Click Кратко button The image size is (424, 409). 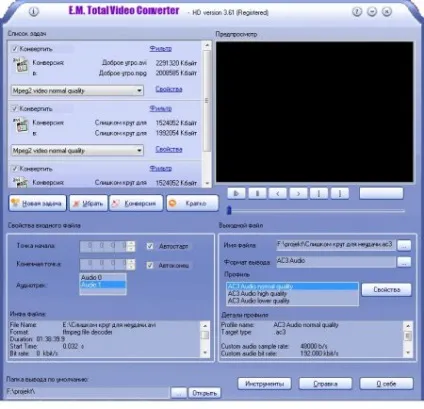coord(192,203)
